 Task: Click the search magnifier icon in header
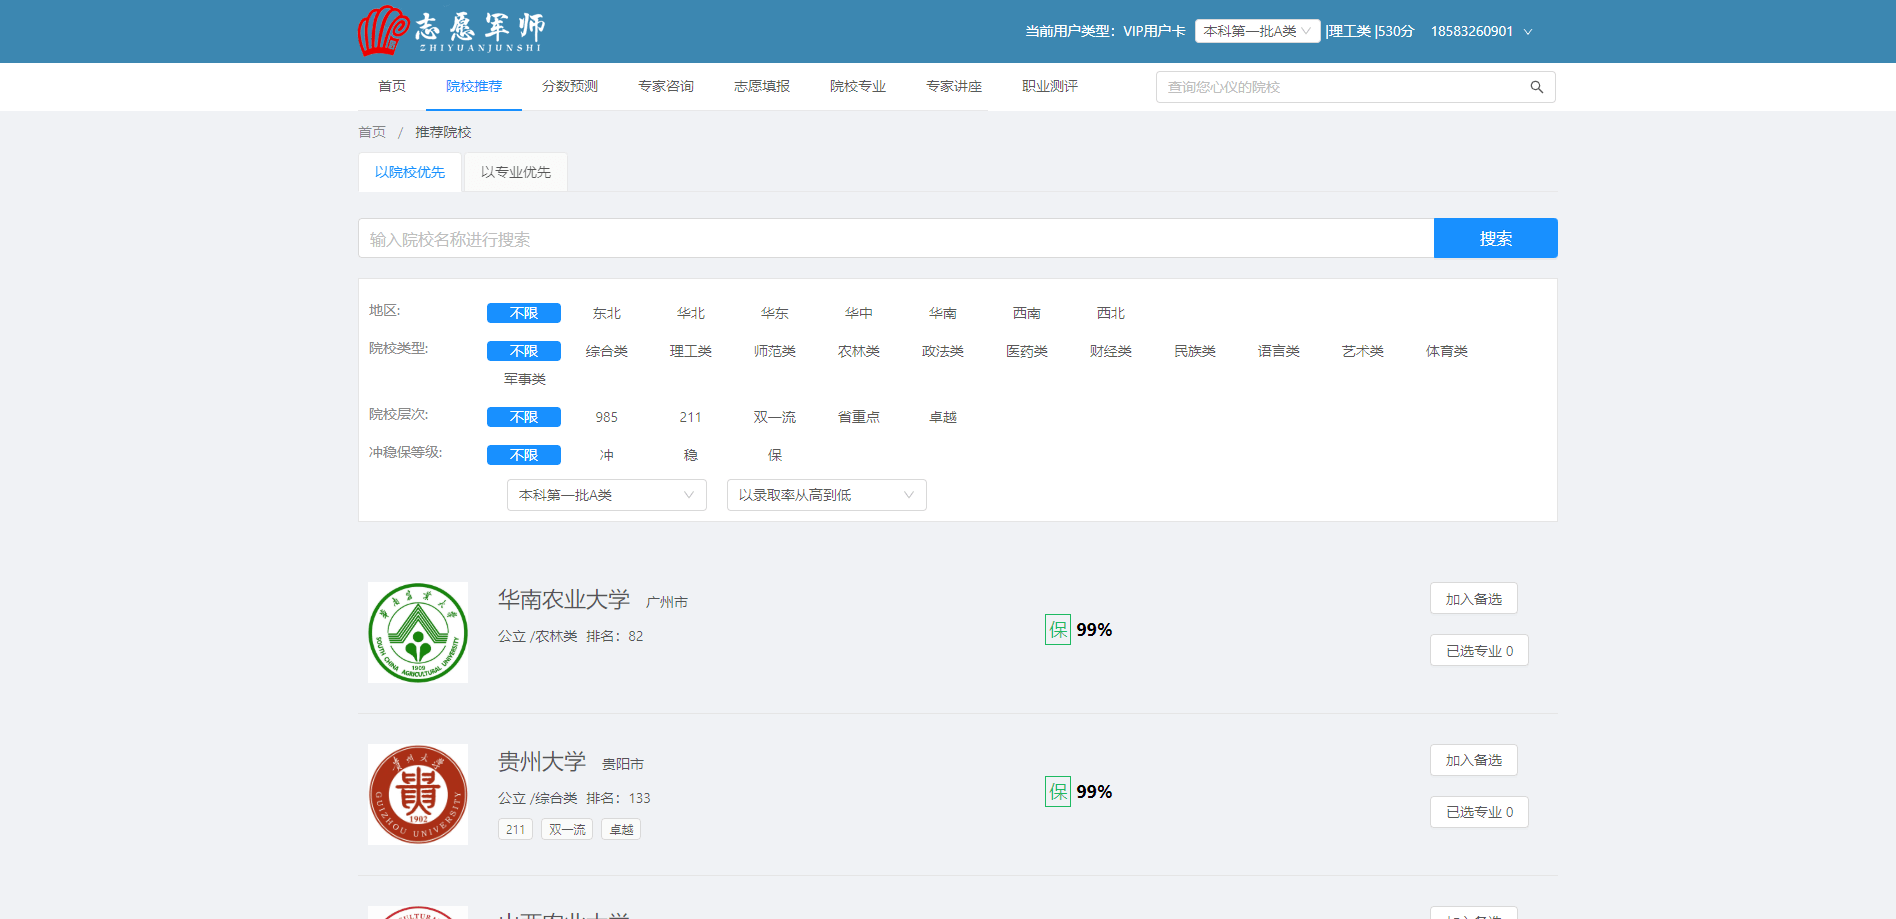[1536, 87]
